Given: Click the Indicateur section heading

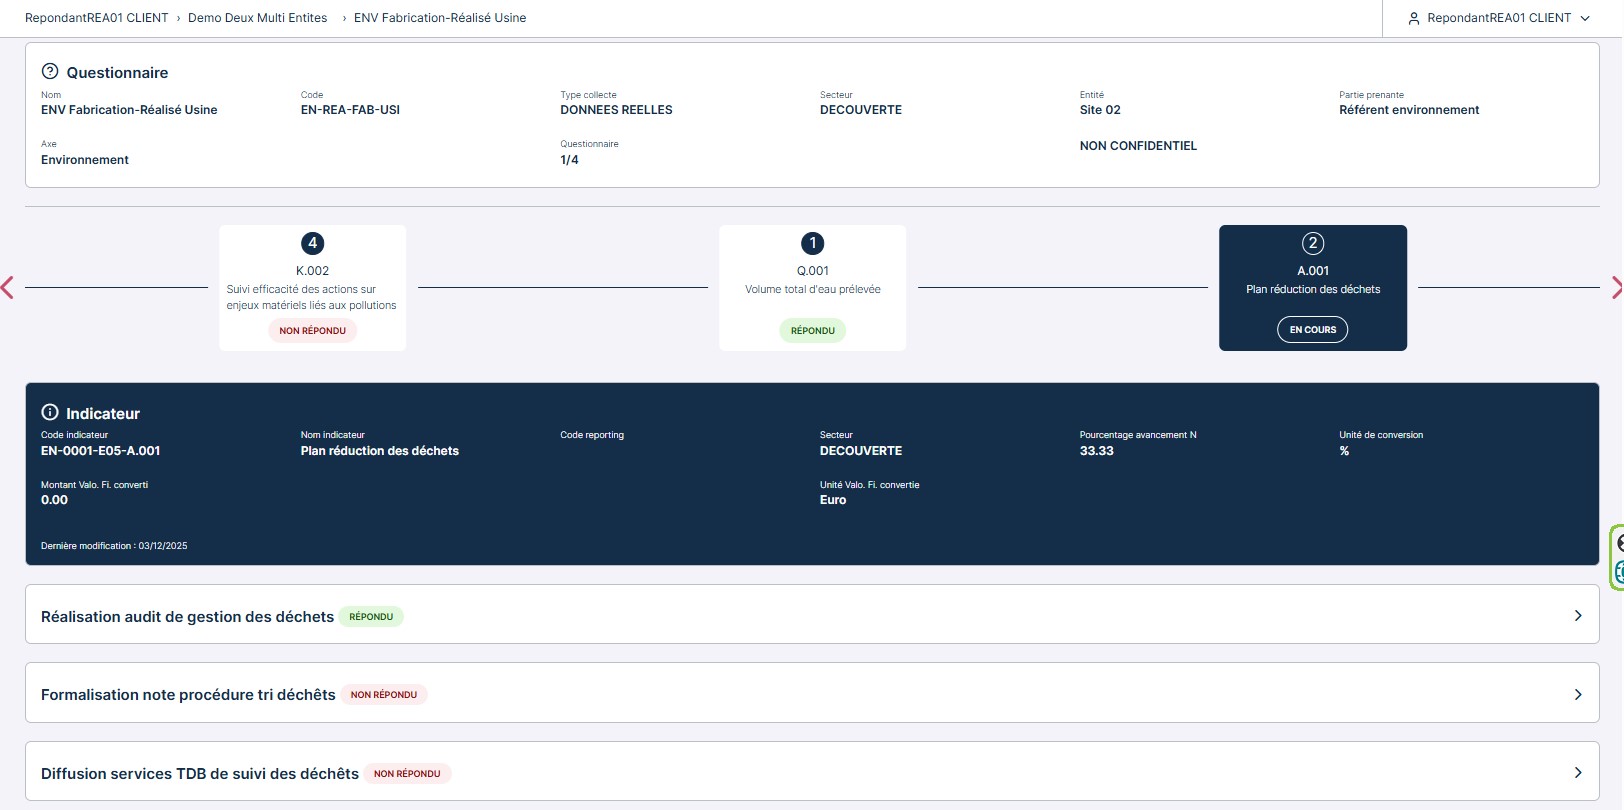Looking at the screenshot, I should tap(103, 413).
